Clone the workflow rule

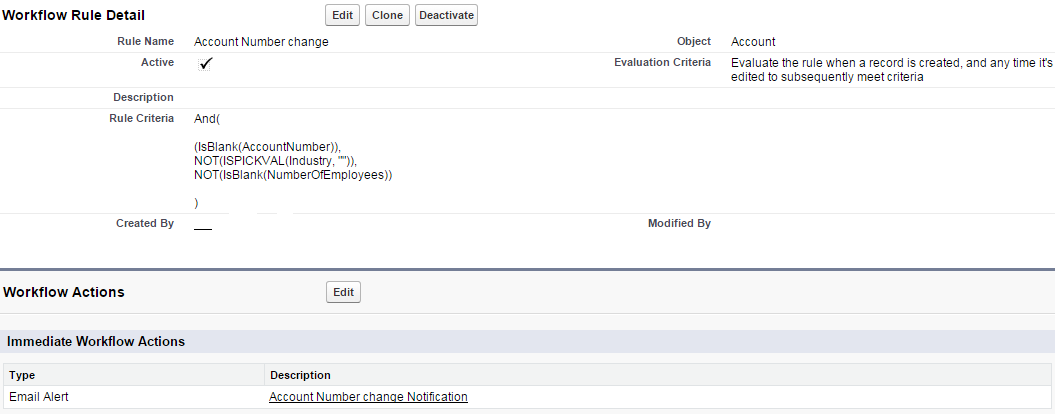(x=388, y=15)
